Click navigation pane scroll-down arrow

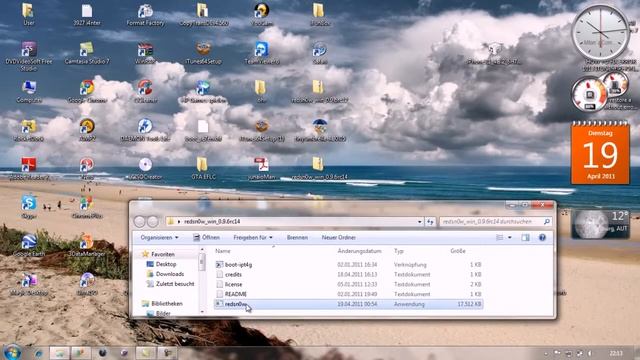click(x=202, y=312)
